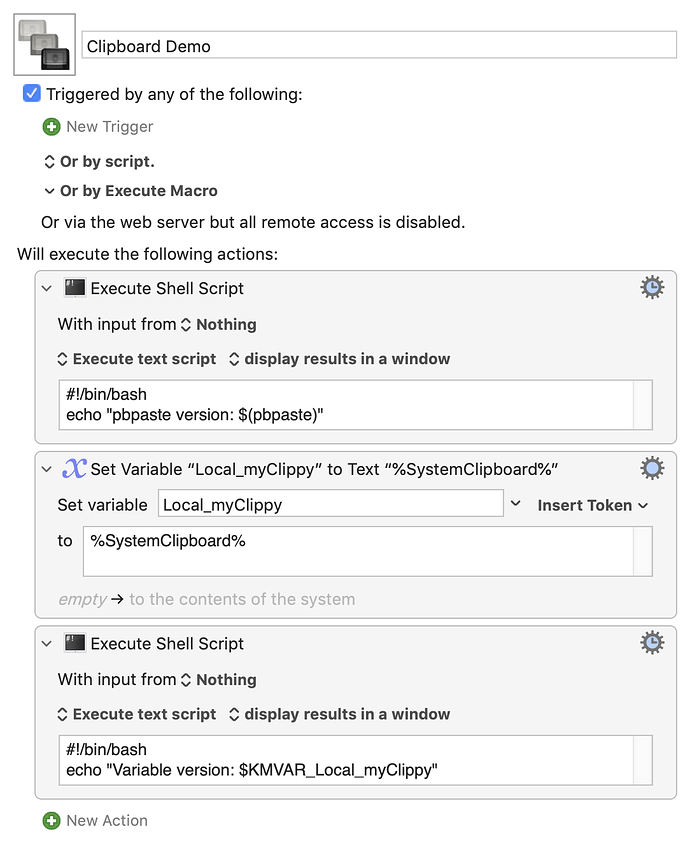Open gear menu of last Execute Shell Script

point(652,643)
